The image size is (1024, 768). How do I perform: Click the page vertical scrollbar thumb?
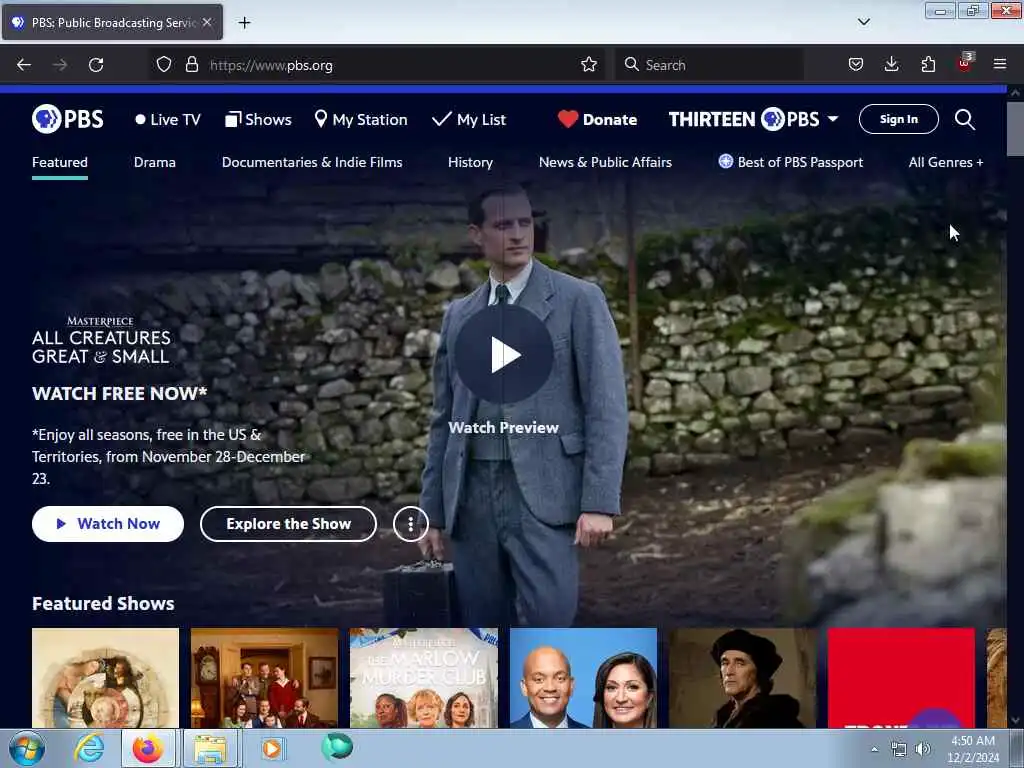pos(1015,129)
